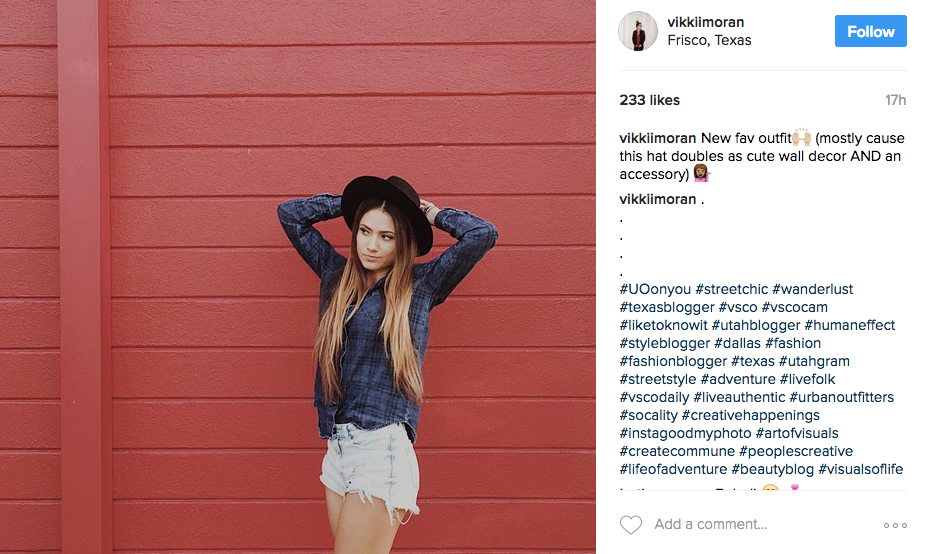Focus the Add a comment field
Viewport: 926px width, 554px height.
762,524
